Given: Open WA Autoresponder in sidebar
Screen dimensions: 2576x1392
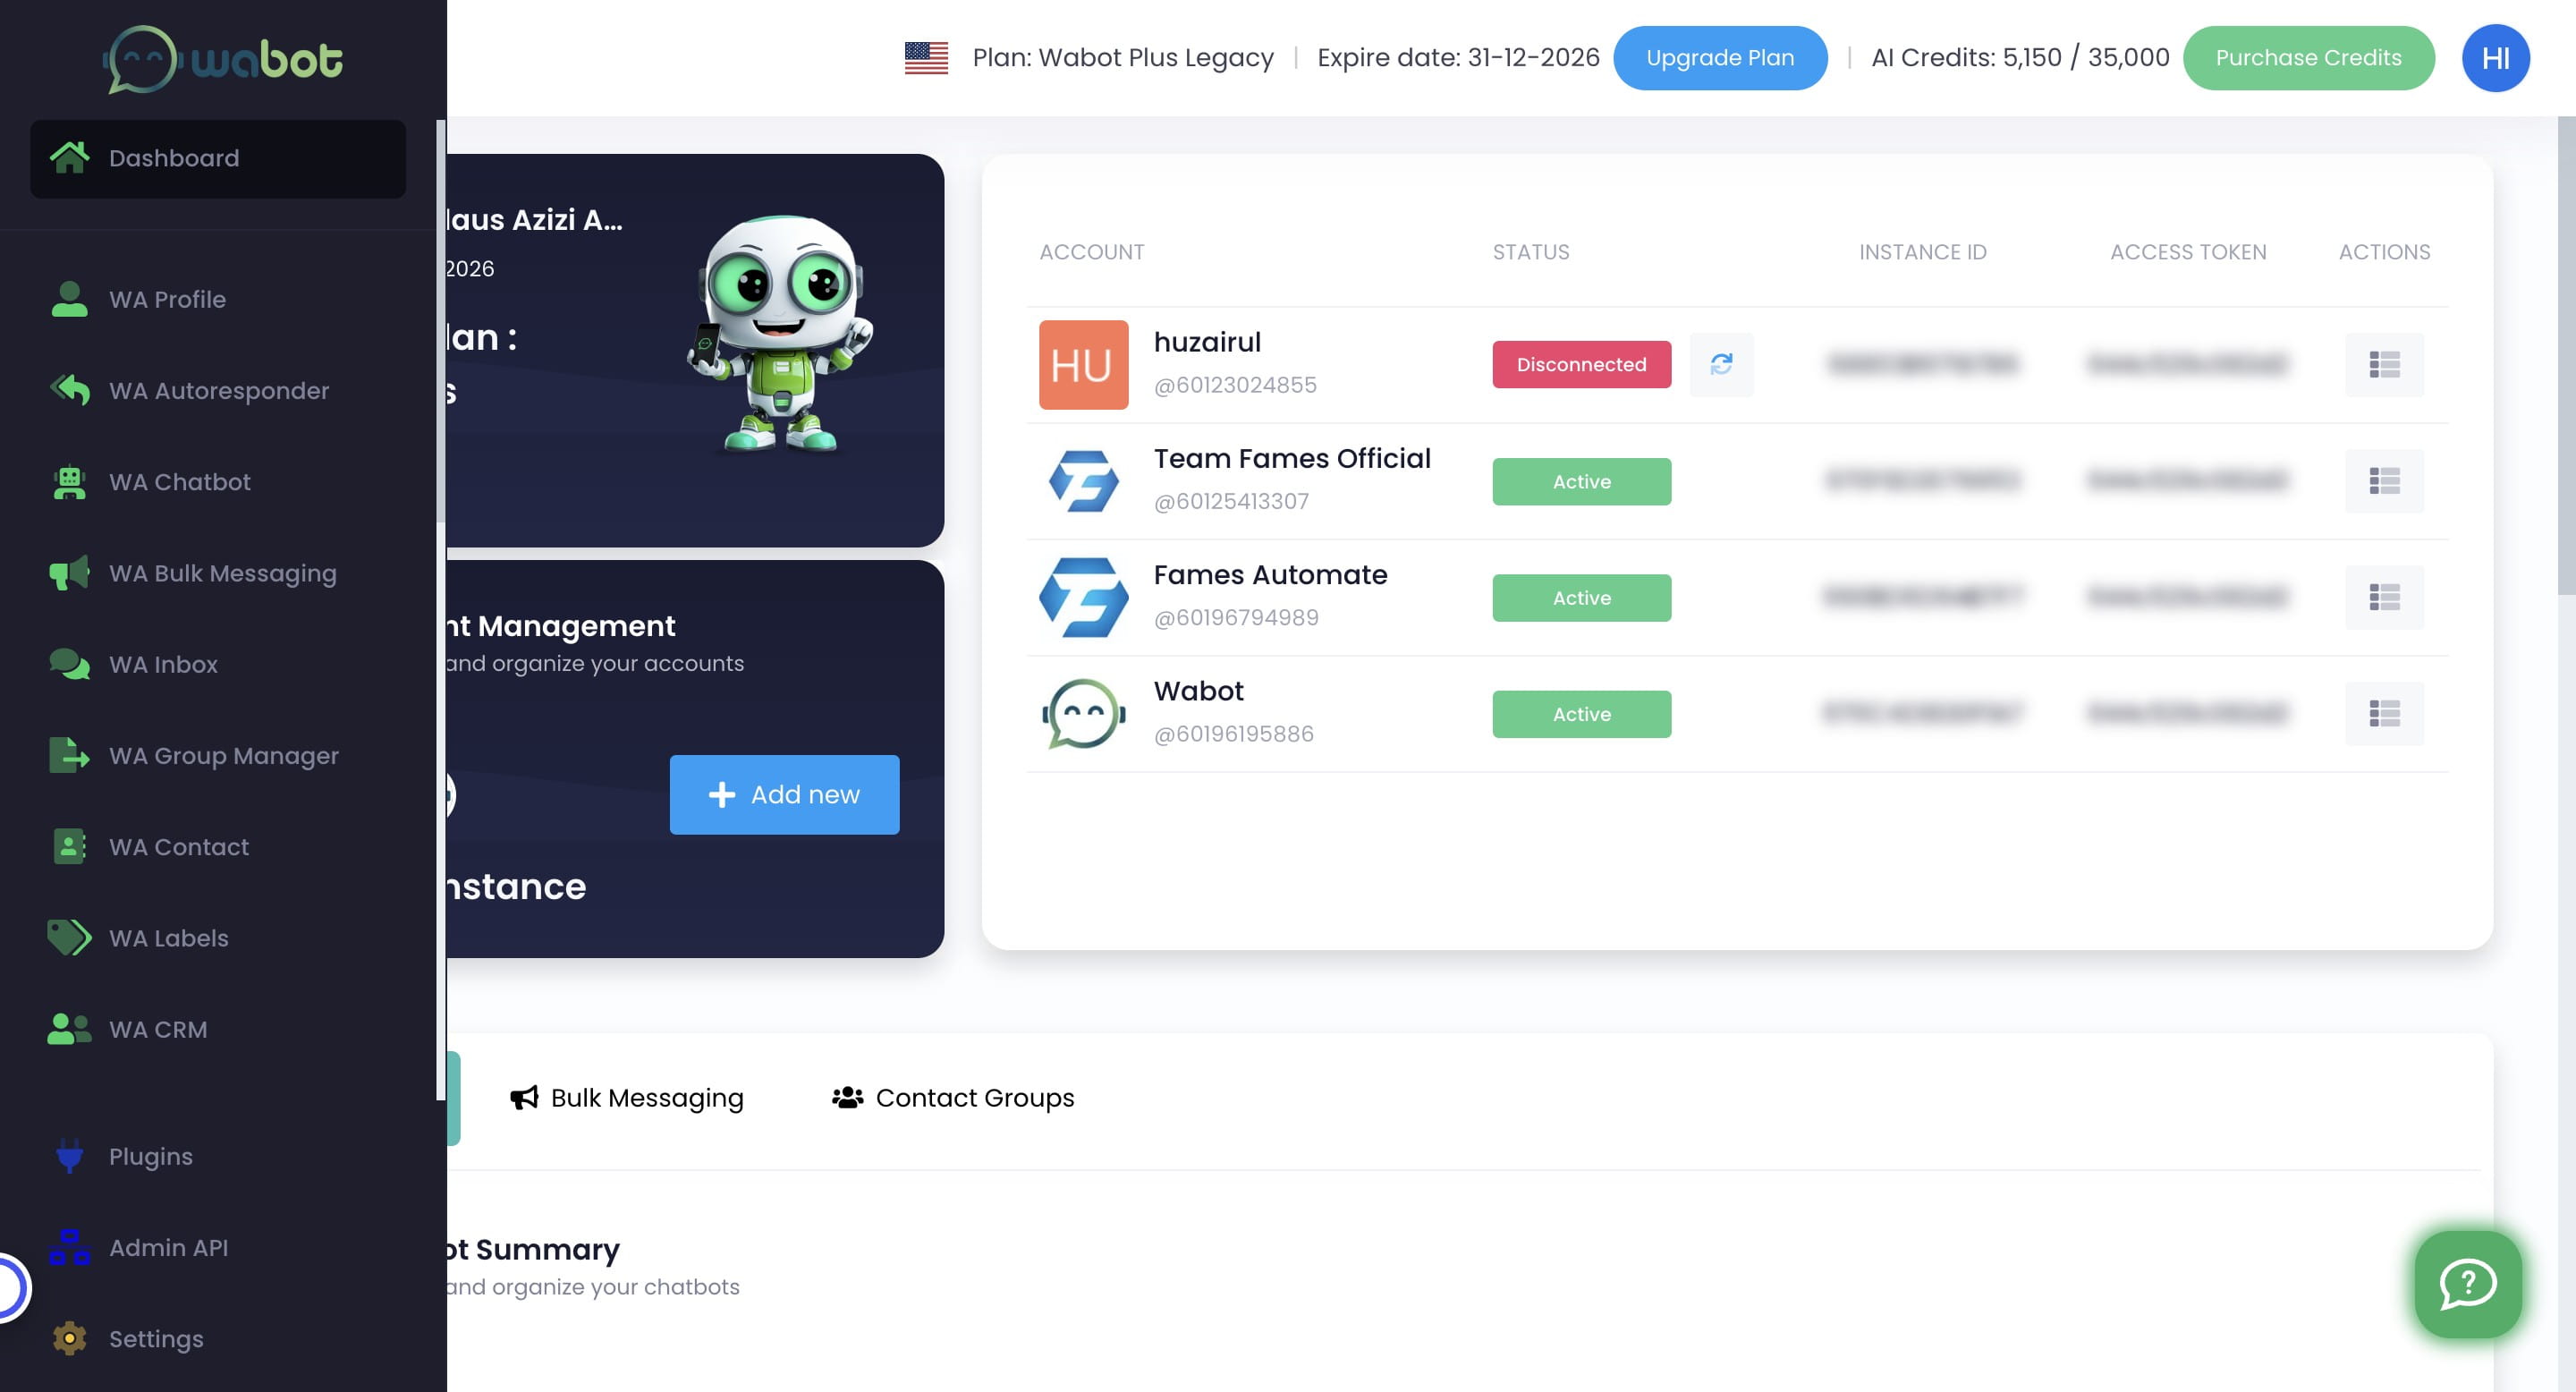Looking at the screenshot, I should coord(218,391).
